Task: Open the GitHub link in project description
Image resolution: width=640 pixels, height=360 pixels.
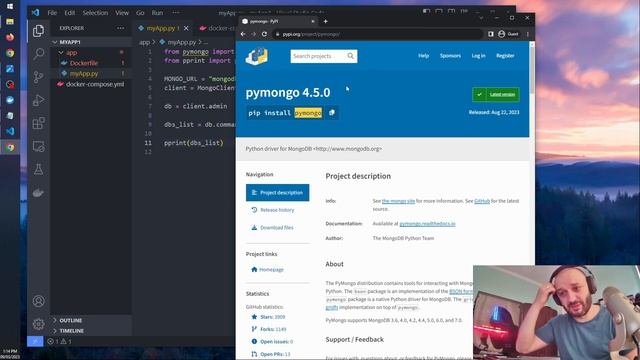Action: 482,201
